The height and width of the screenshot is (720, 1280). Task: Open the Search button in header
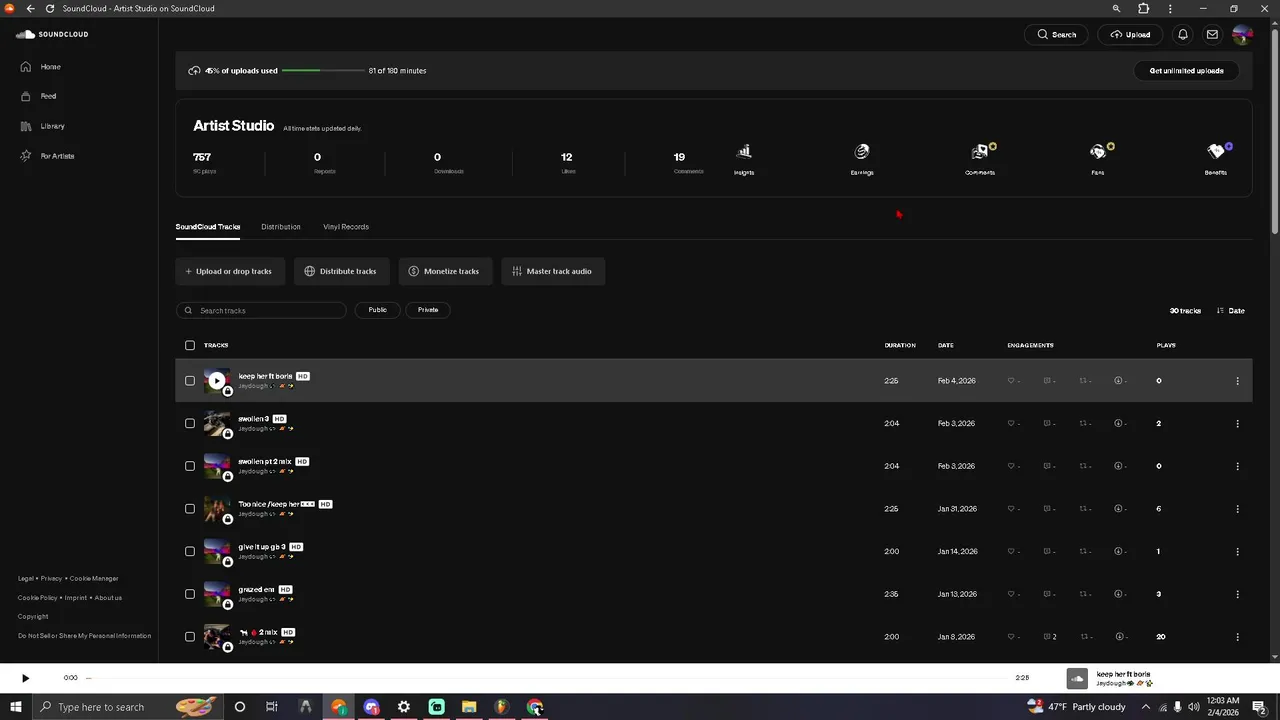pos(1056,34)
